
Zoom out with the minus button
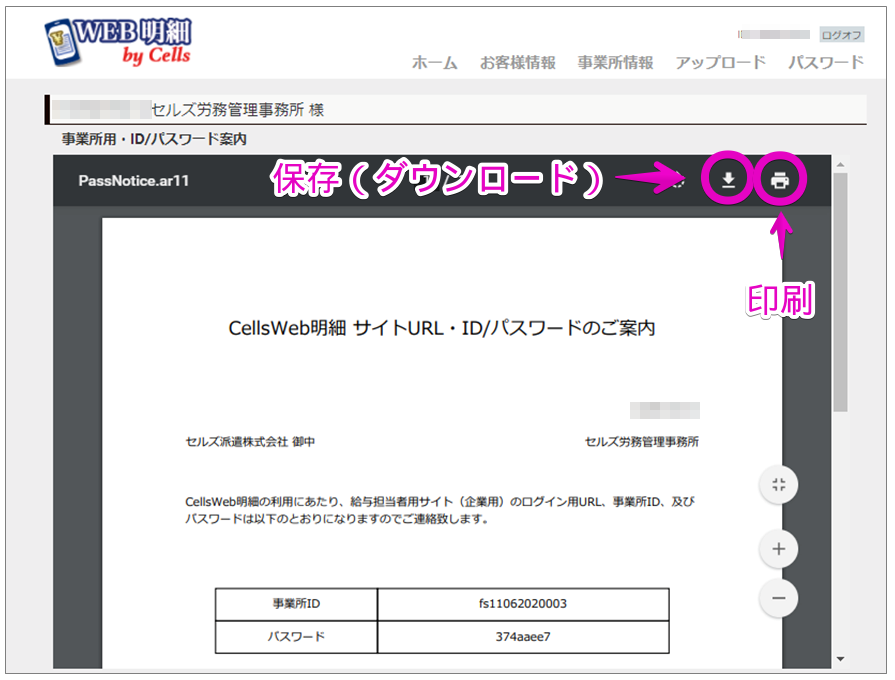tap(779, 598)
